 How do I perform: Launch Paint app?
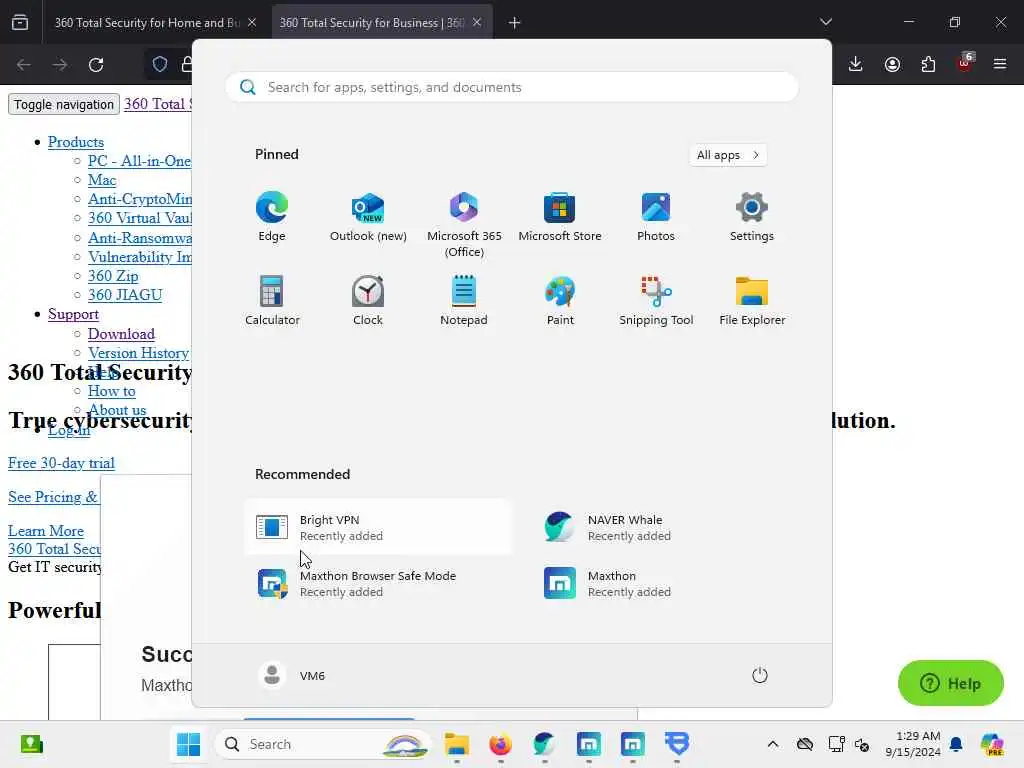point(560,301)
